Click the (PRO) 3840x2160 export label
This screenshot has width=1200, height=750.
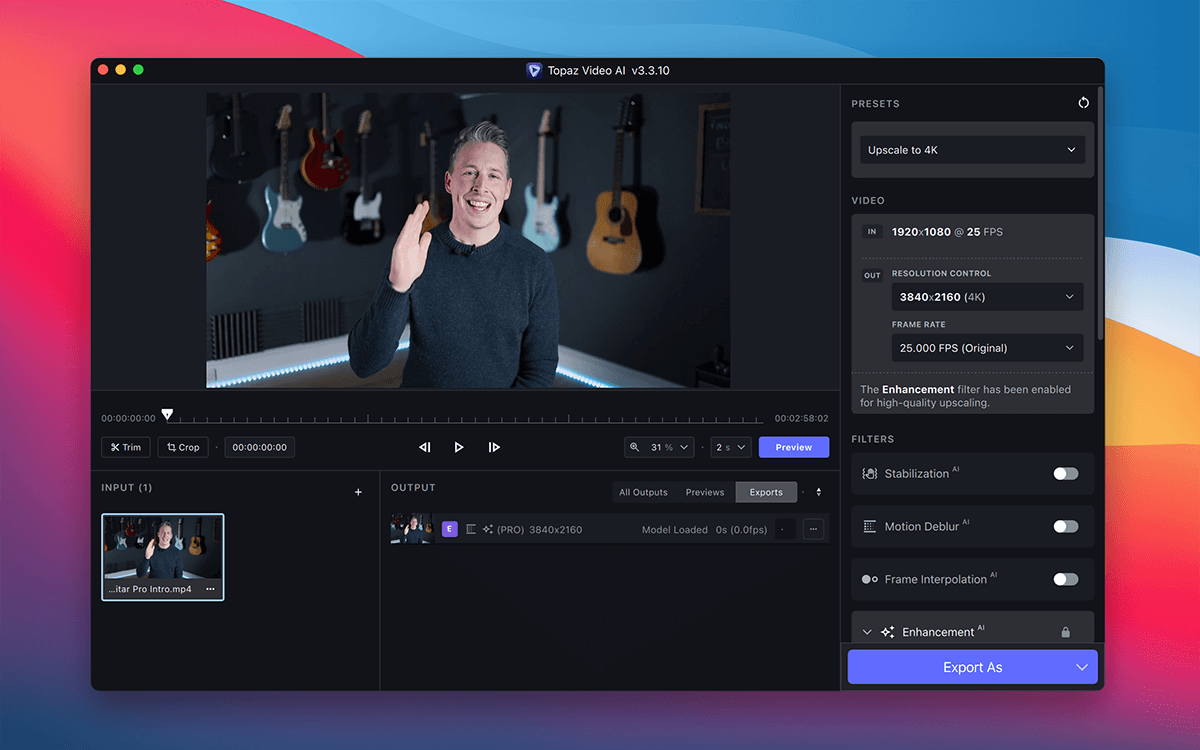[539, 529]
